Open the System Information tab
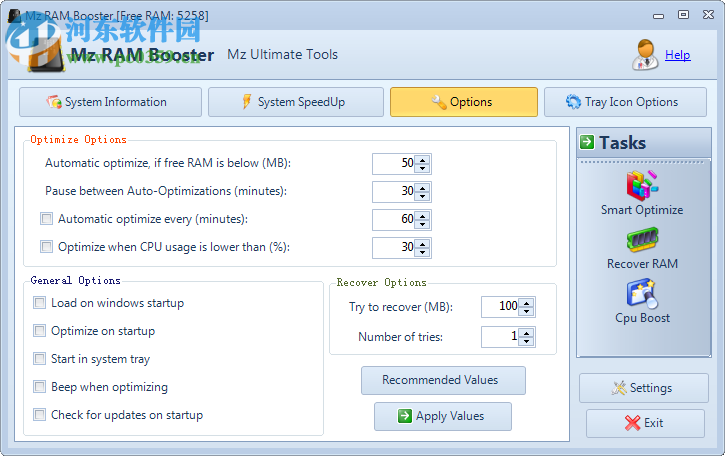This screenshot has width=725, height=456. coord(111,102)
